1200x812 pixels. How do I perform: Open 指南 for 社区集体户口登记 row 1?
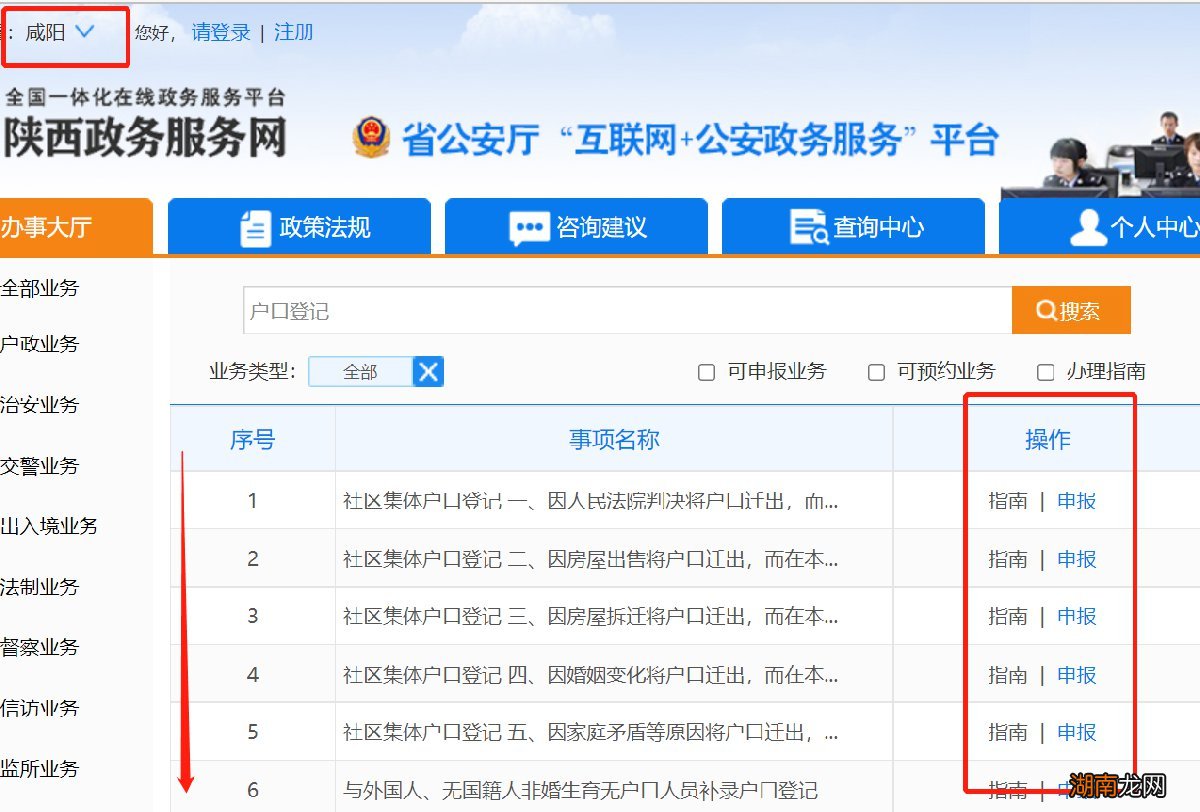tap(1006, 501)
